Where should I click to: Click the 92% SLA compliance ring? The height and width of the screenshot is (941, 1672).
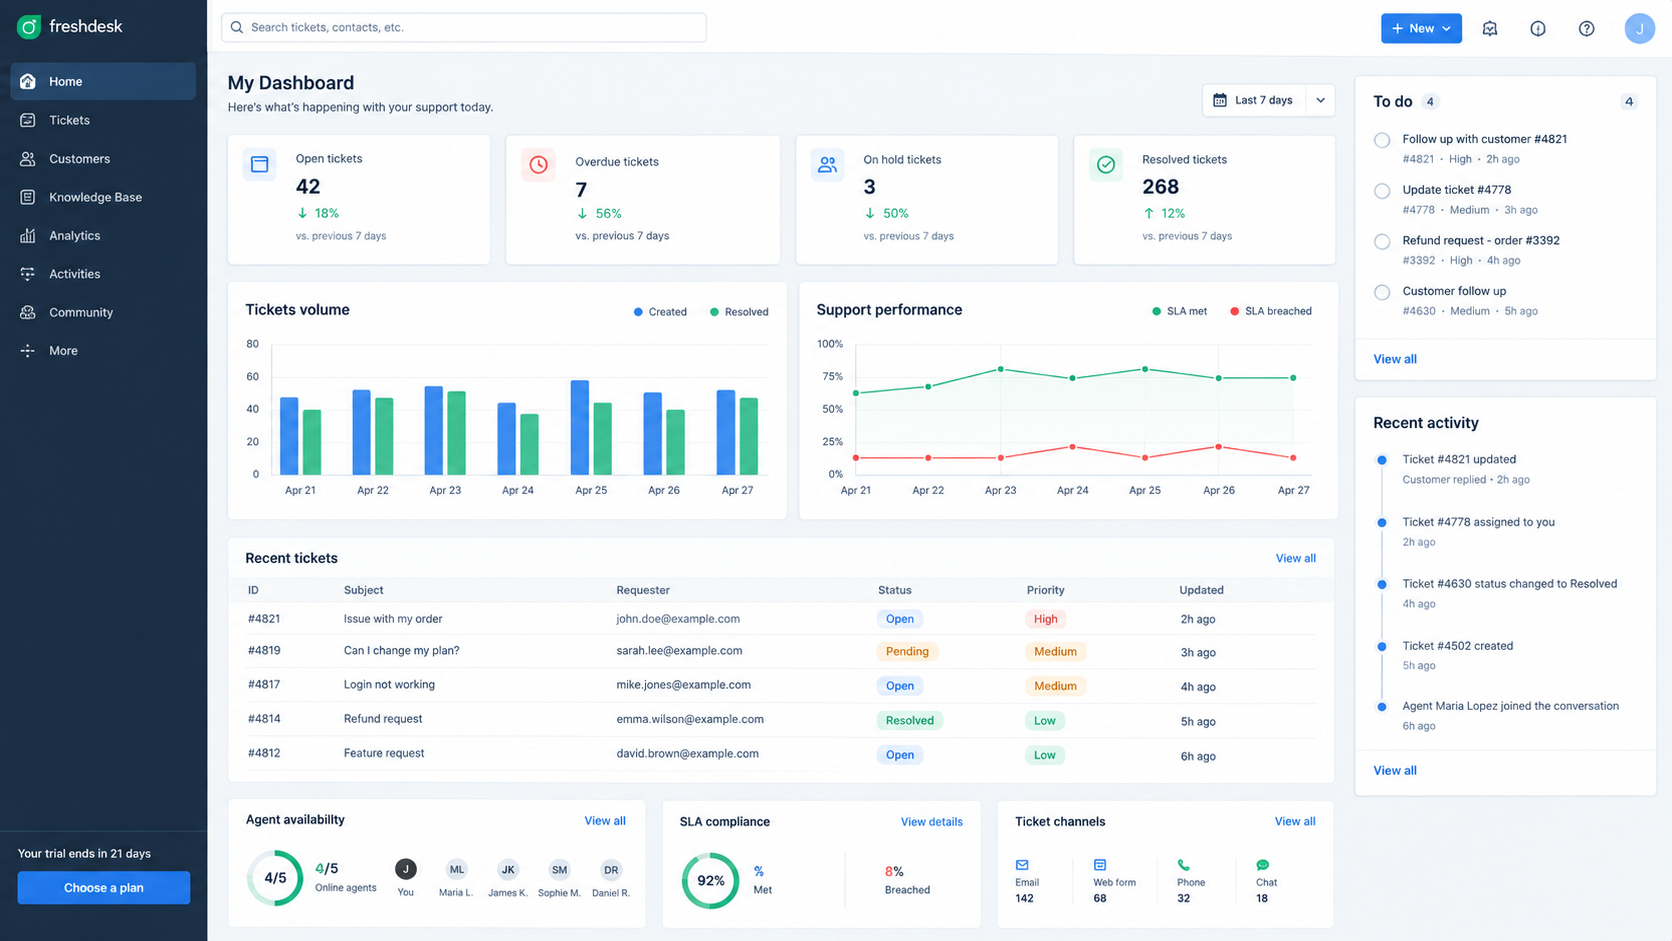[x=710, y=880]
